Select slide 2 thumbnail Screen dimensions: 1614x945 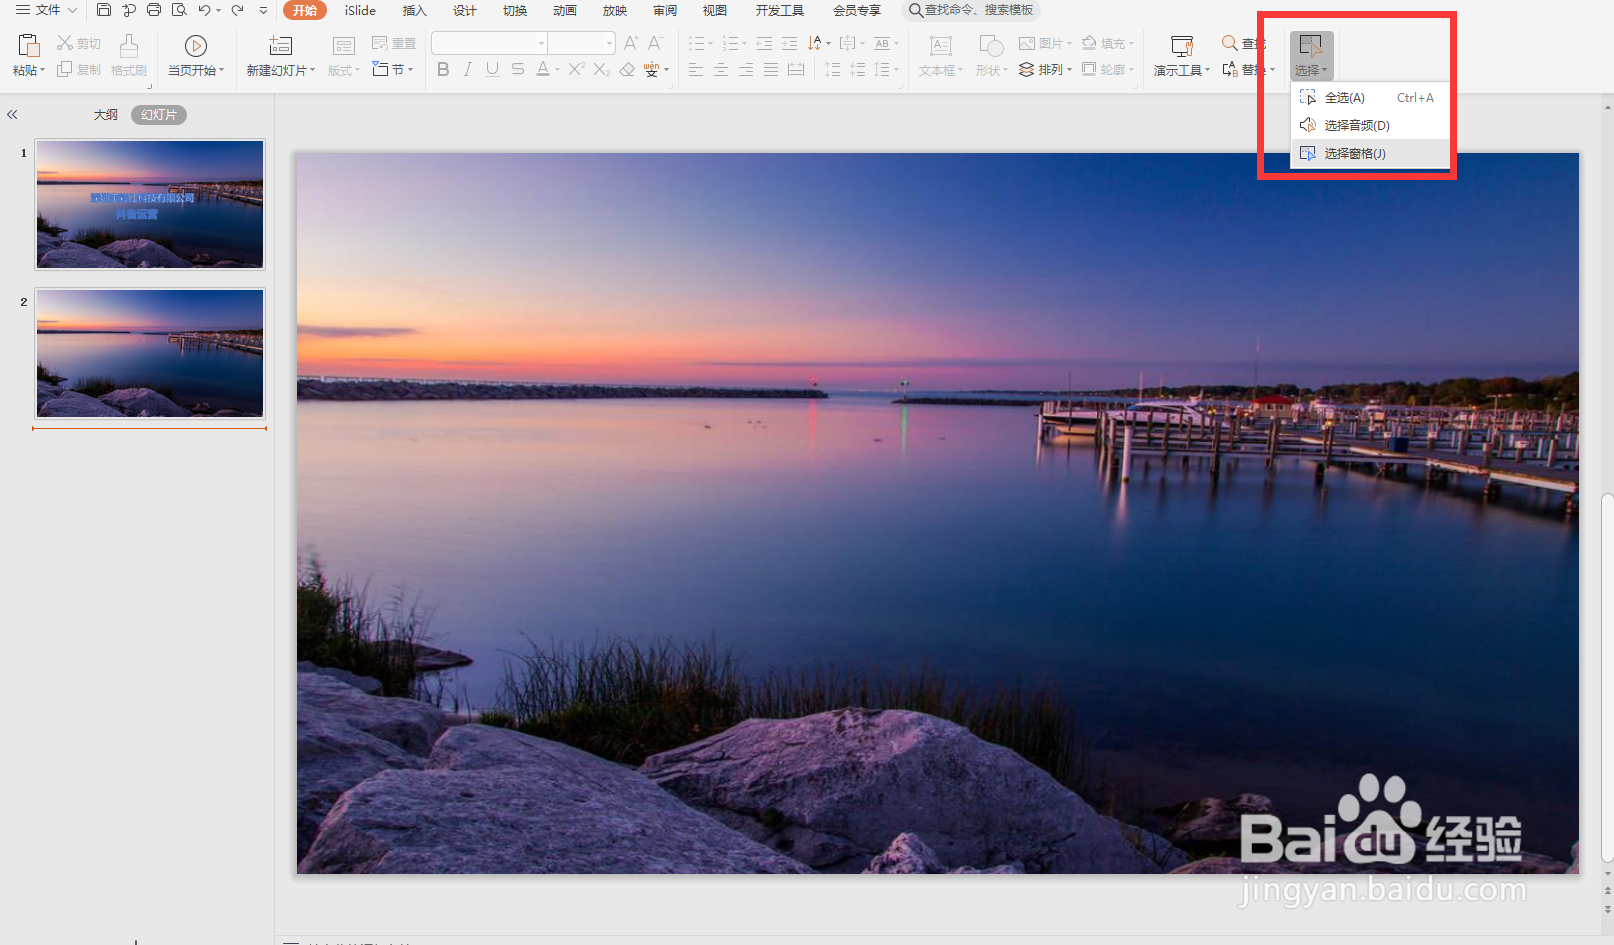pyautogui.click(x=150, y=353)
